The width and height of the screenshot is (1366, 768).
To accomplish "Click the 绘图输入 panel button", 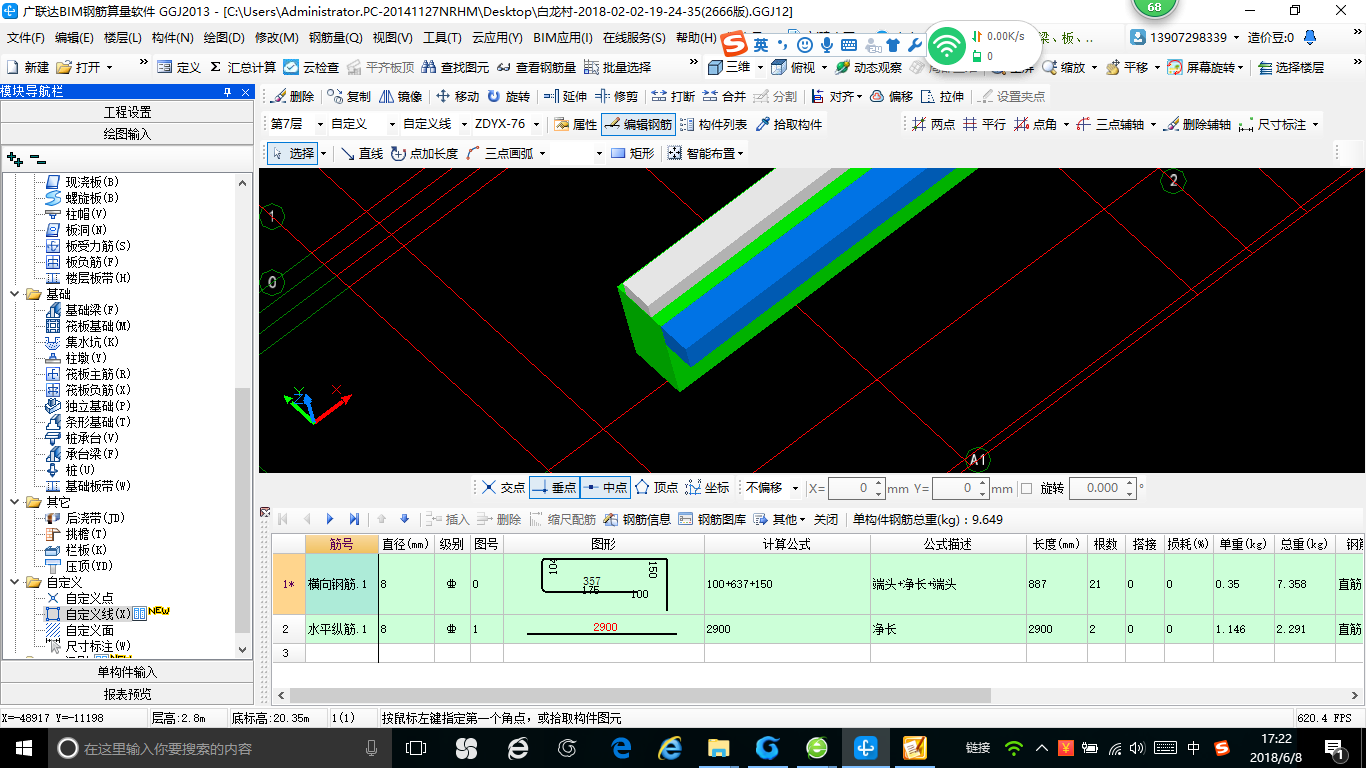I will 128,133.
